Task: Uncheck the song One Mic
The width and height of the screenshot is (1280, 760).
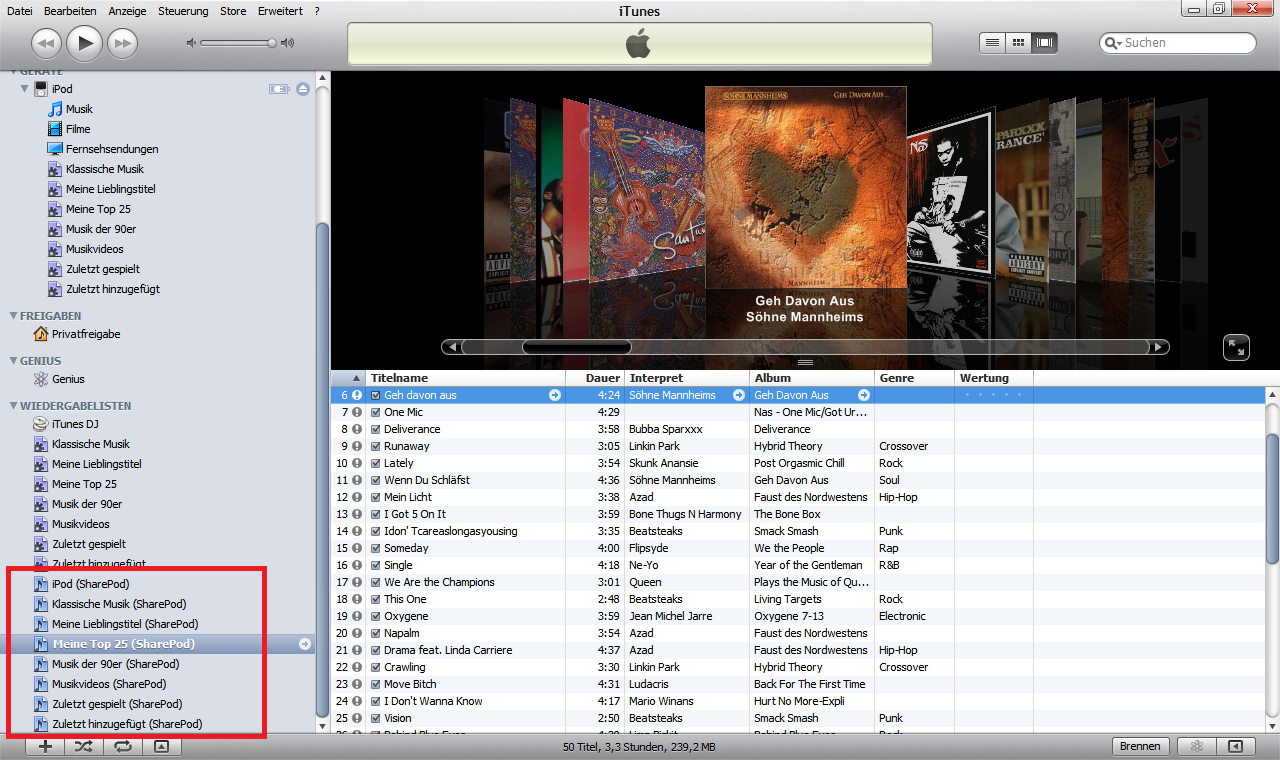Action: tap(375, 412)
